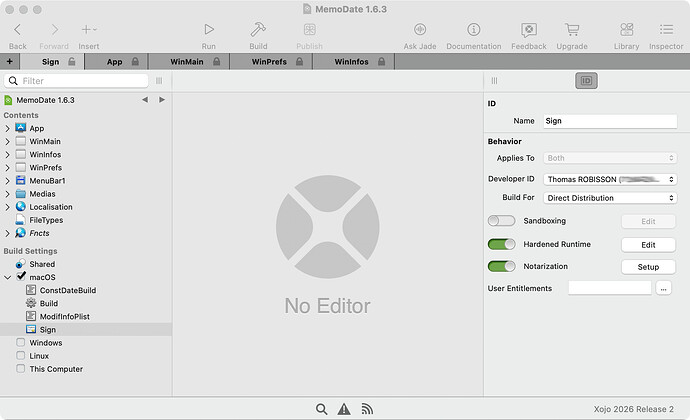This screenshot has height=420, width=690.
Task: Enable the Sandboxing switch
Action: [501, 221]
